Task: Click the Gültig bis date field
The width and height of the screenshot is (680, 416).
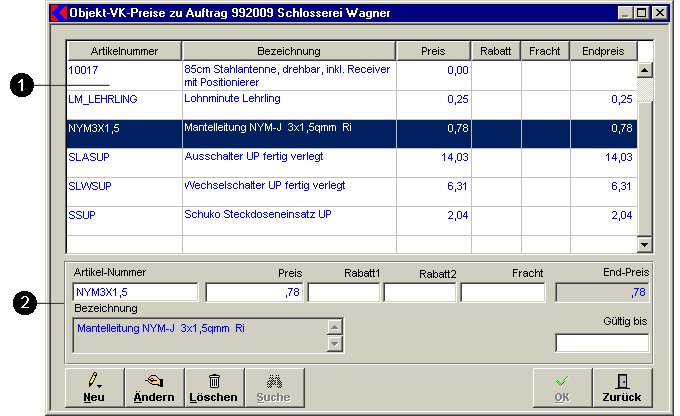Action: pos(601,343)
